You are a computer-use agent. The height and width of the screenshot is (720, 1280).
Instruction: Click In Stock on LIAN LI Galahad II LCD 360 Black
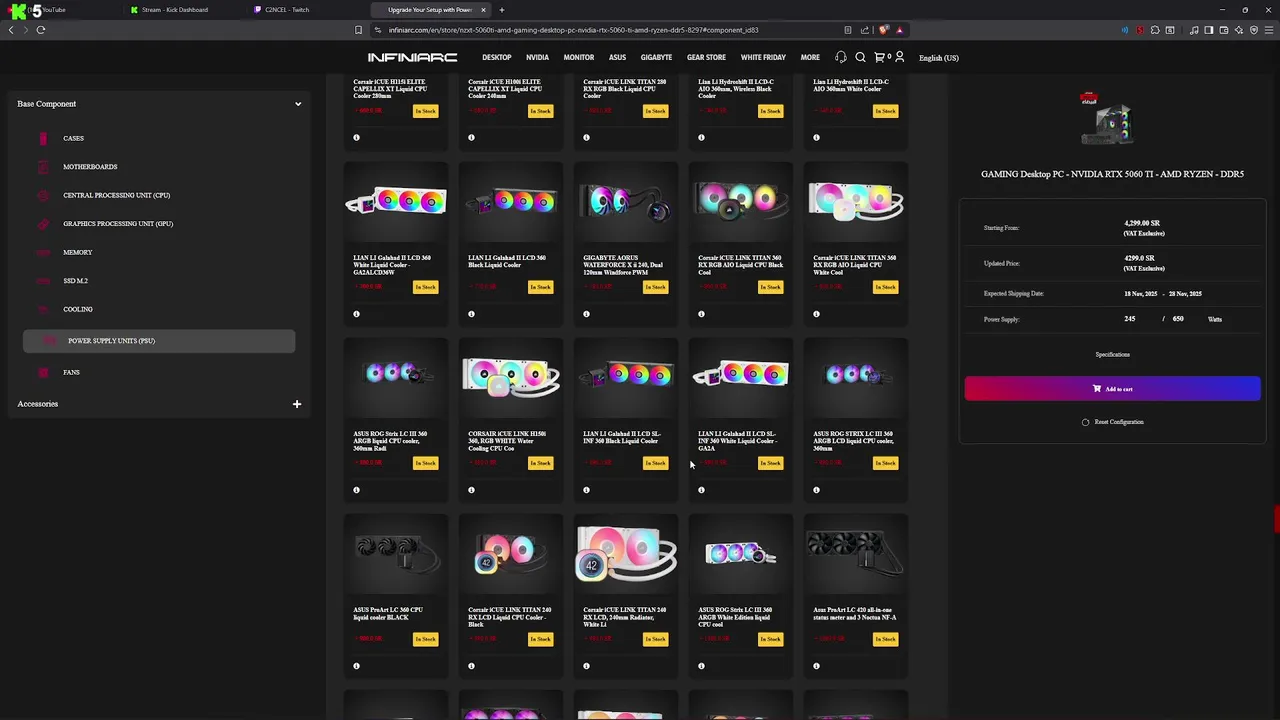pyautogui.click(x=540, y=287)
